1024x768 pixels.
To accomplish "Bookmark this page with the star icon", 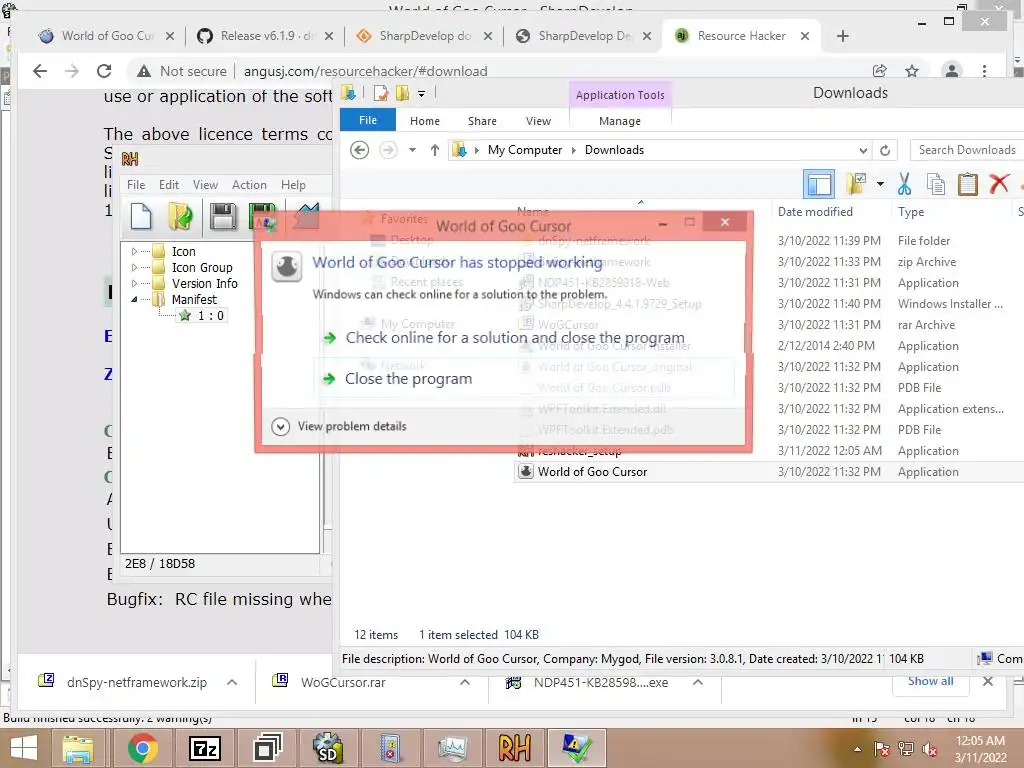I will click(x=912, y=71).
